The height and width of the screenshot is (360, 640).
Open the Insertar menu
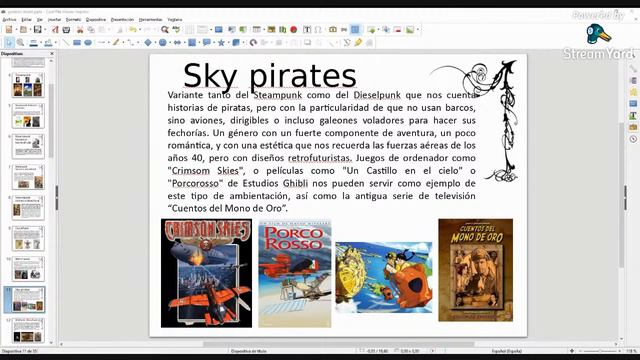pos(54,20)
